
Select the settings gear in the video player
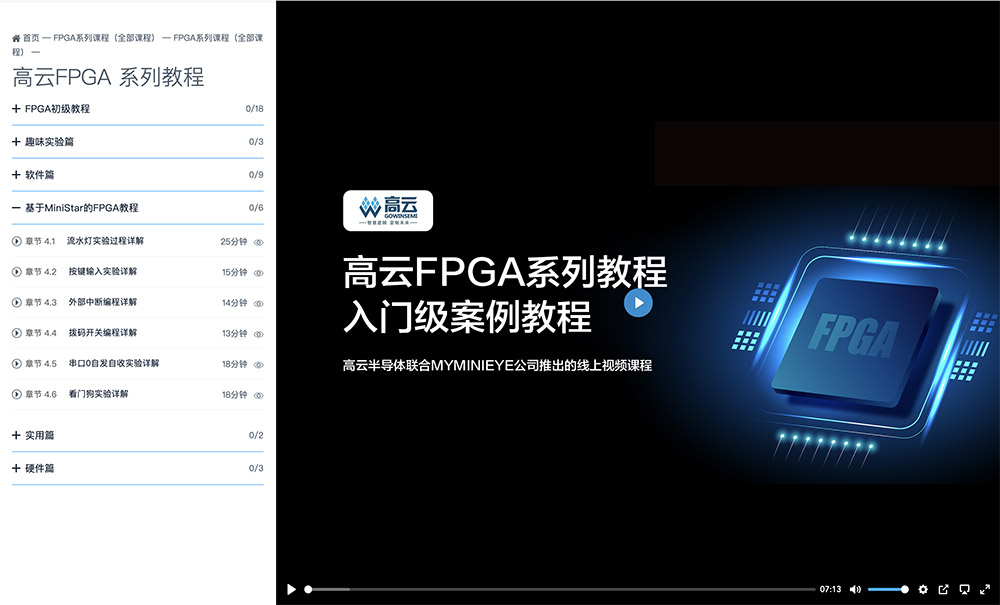point(923,589)
